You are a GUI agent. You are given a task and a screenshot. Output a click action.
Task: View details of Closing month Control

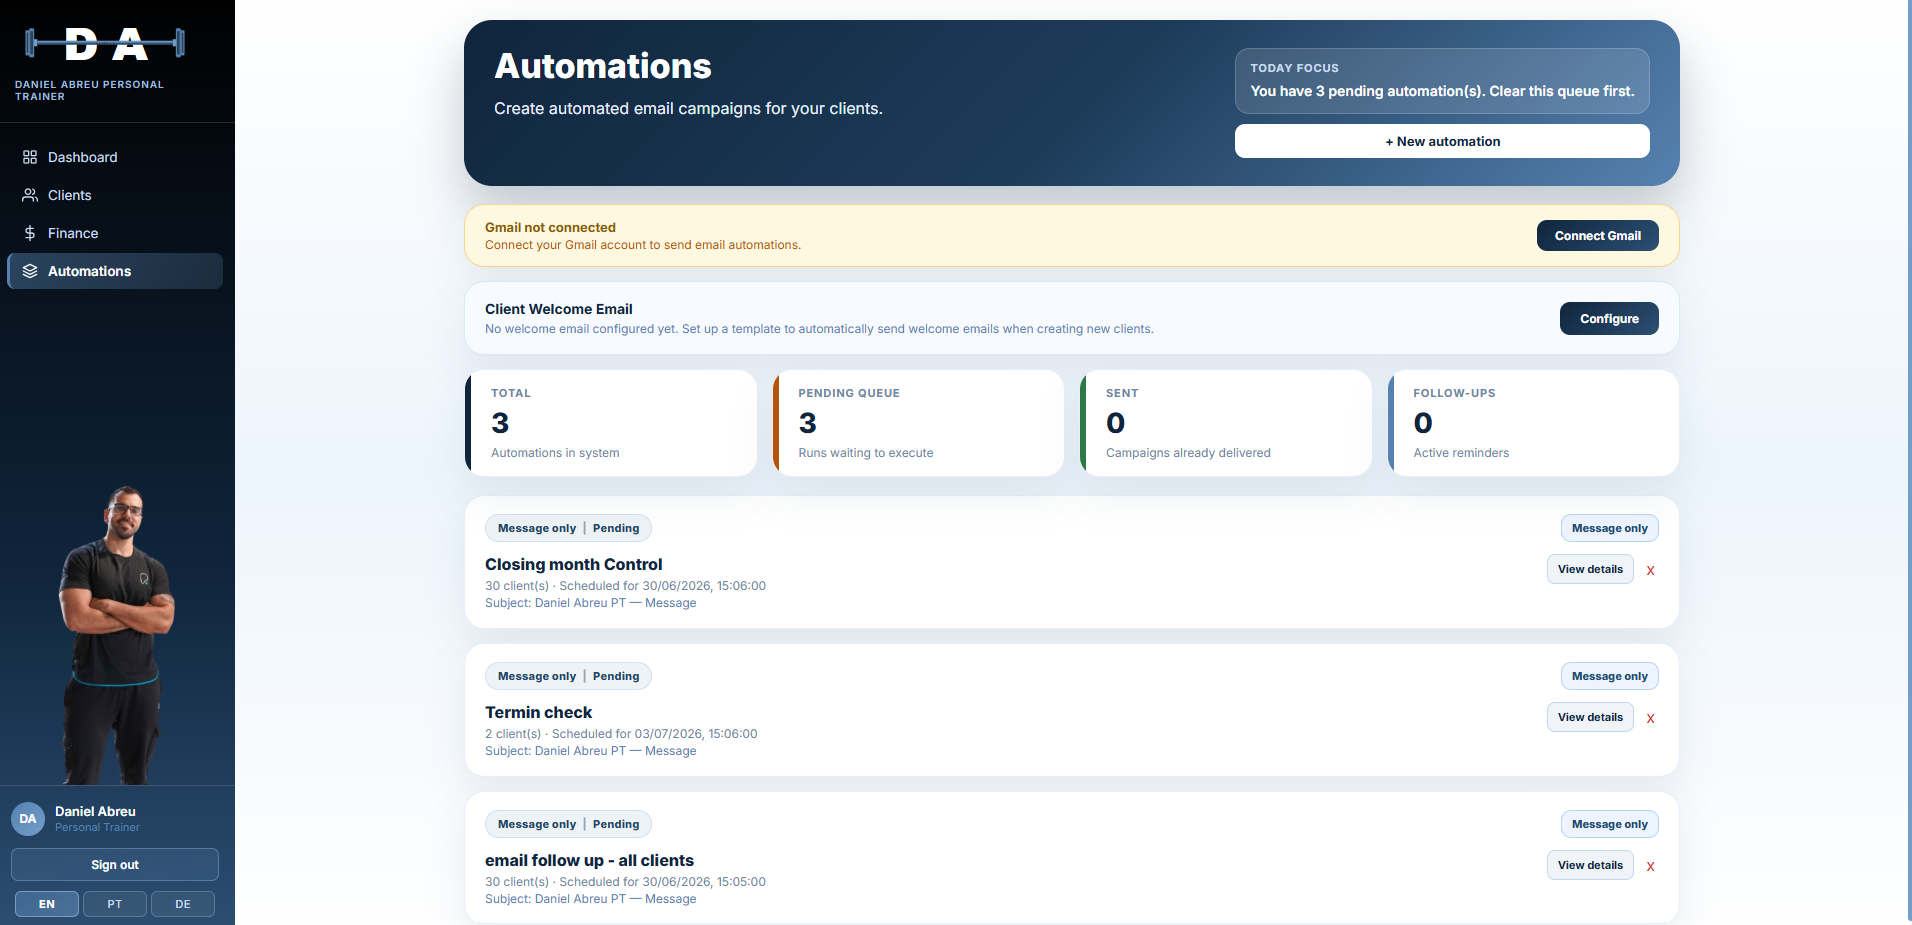(1590, 569)
